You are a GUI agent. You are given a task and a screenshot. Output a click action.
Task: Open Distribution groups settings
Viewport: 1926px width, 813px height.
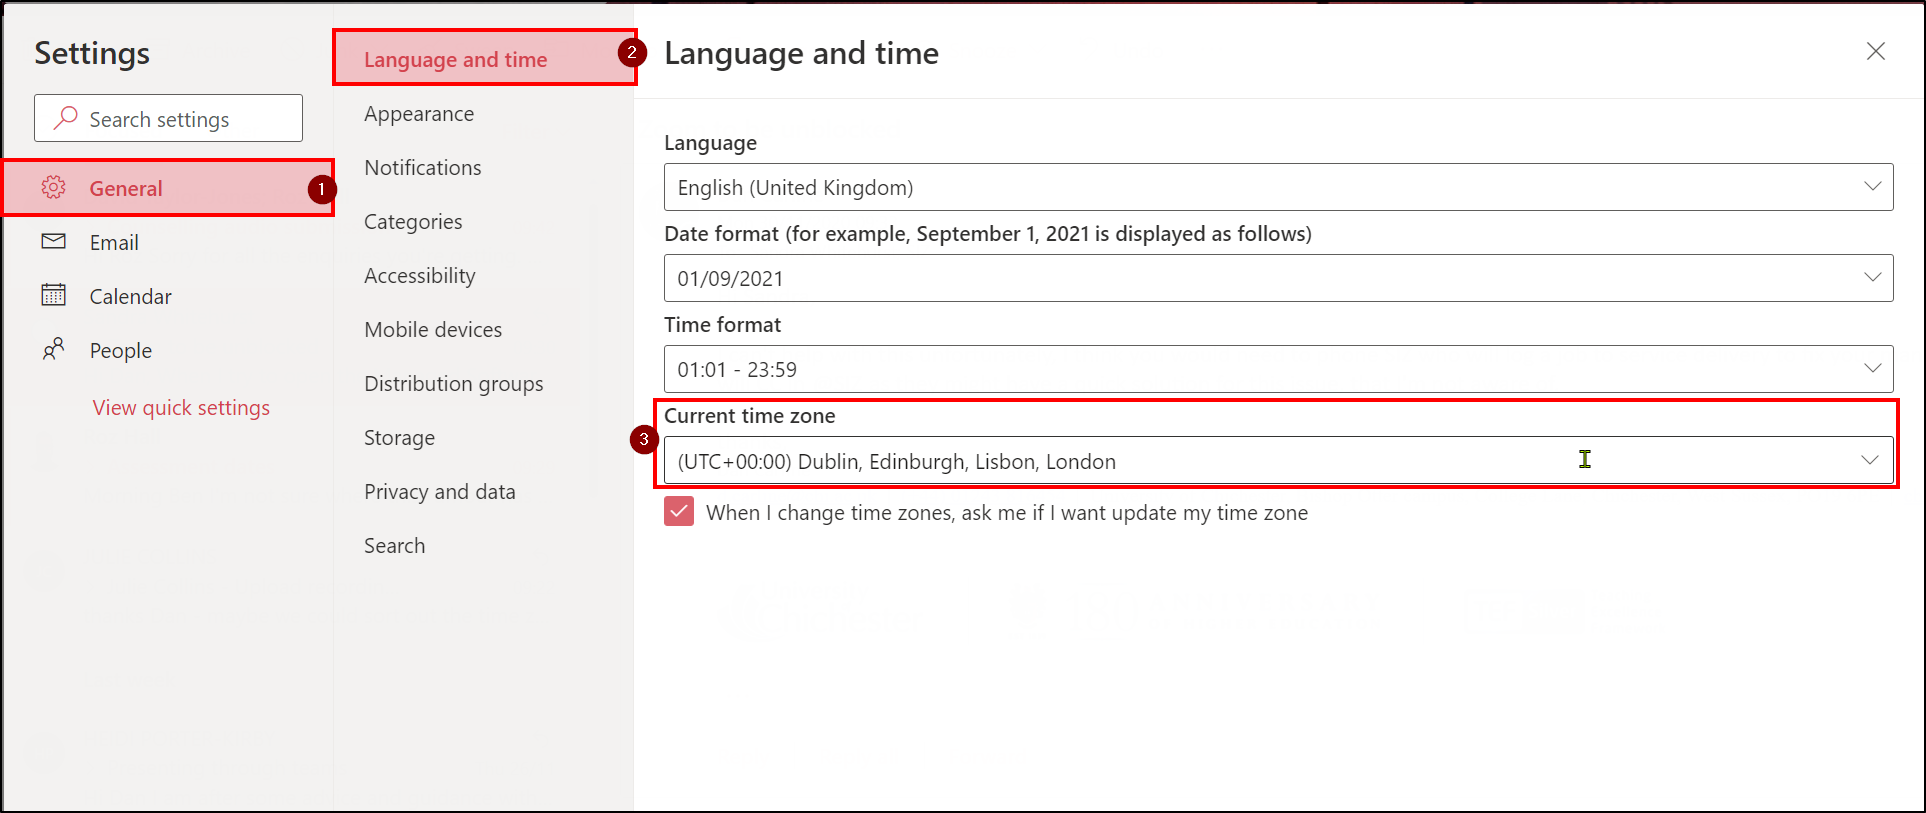tap(454, 384)
